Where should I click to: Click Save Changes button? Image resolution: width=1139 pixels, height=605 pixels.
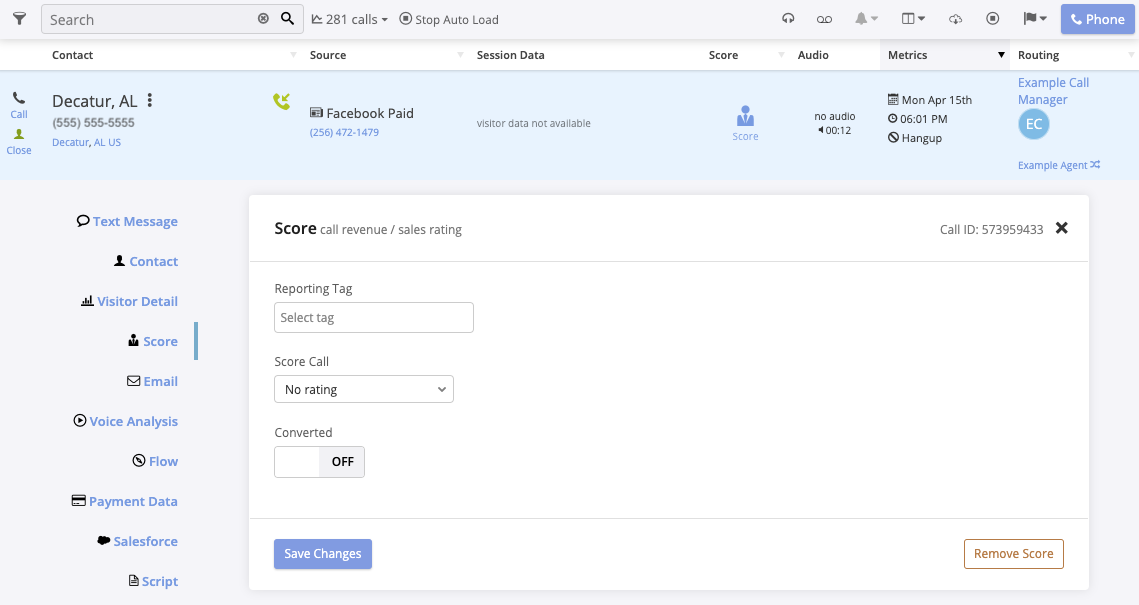[x=323, y=553]
